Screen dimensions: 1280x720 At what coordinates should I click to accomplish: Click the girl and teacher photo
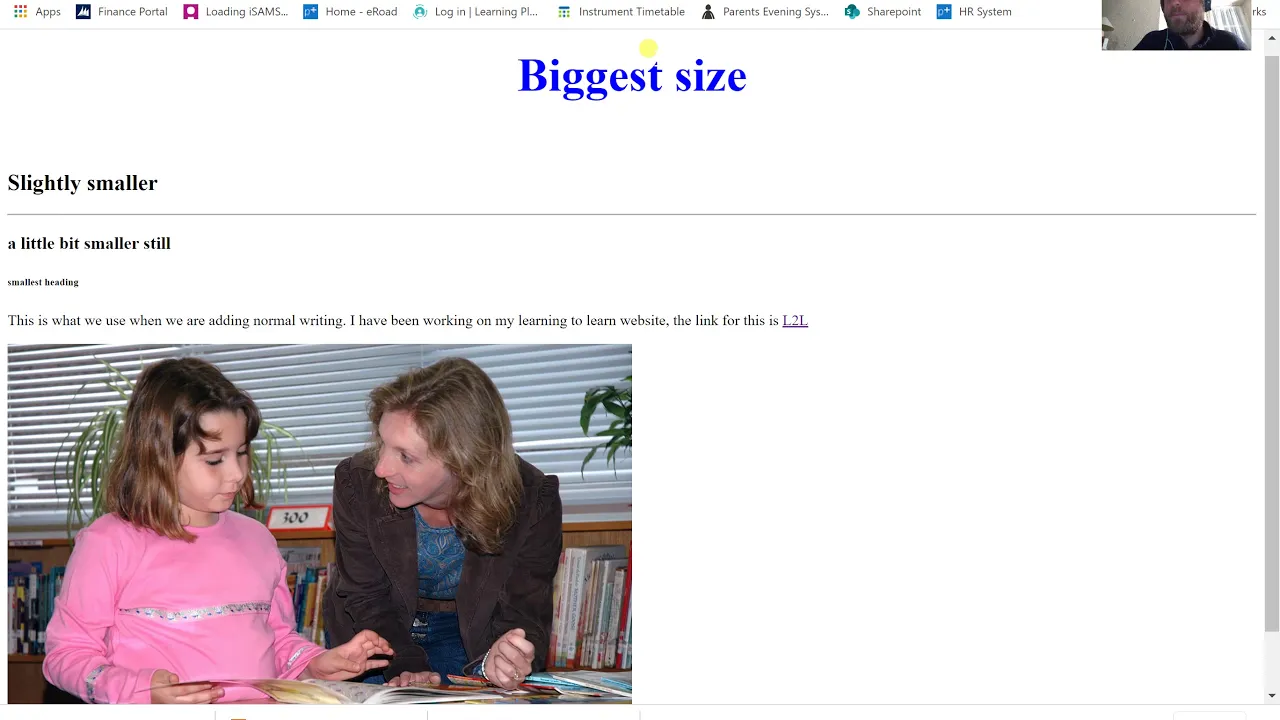click(320, 524)
